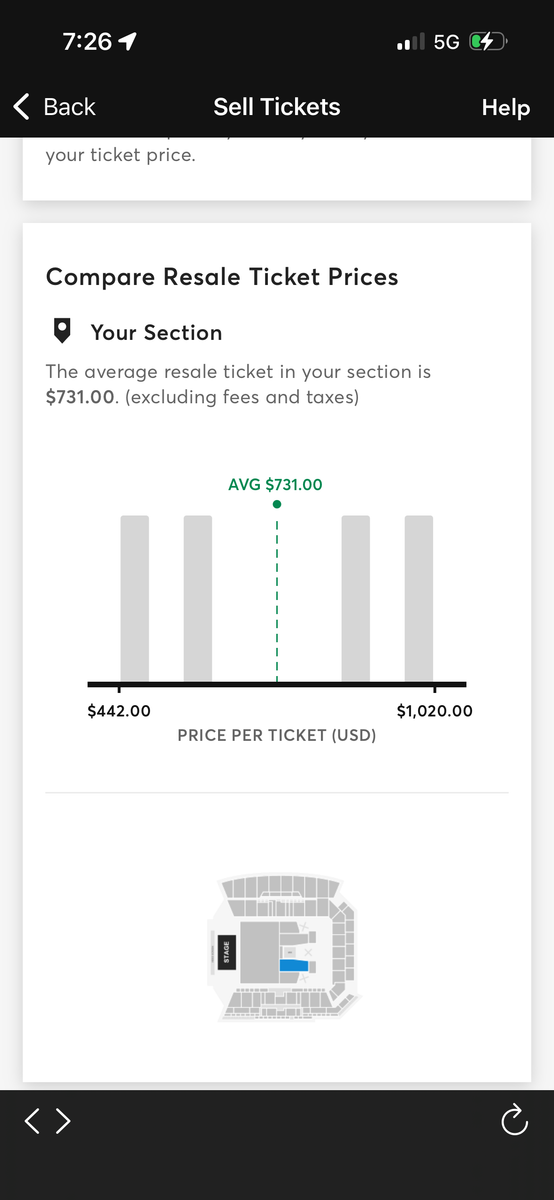The width and height of the screenshot is (554, 1200).
Task: Tap the AVG $731.00 marker dot
Action: [277, 504]
